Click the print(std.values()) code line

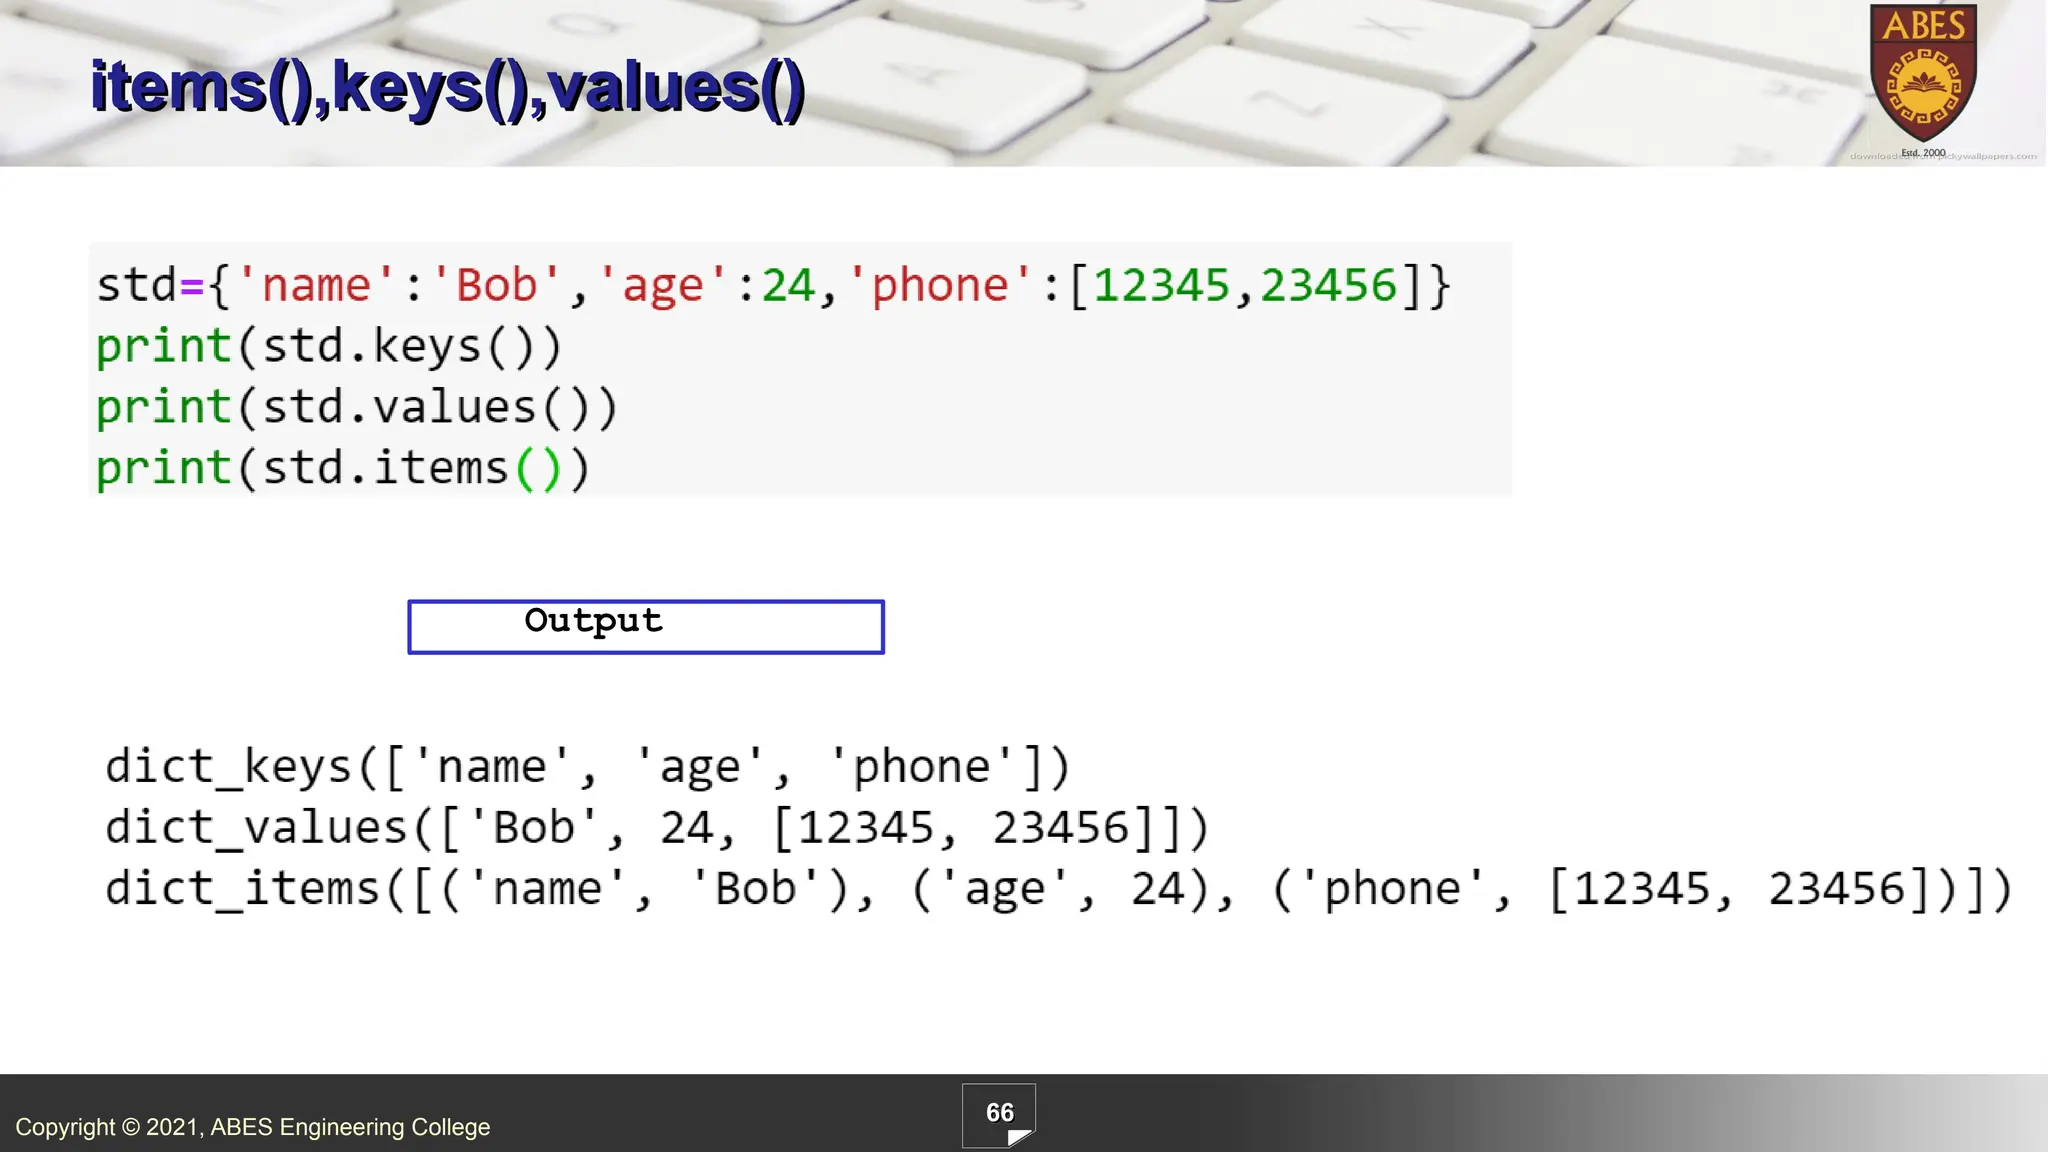click(x=357, y=408)
